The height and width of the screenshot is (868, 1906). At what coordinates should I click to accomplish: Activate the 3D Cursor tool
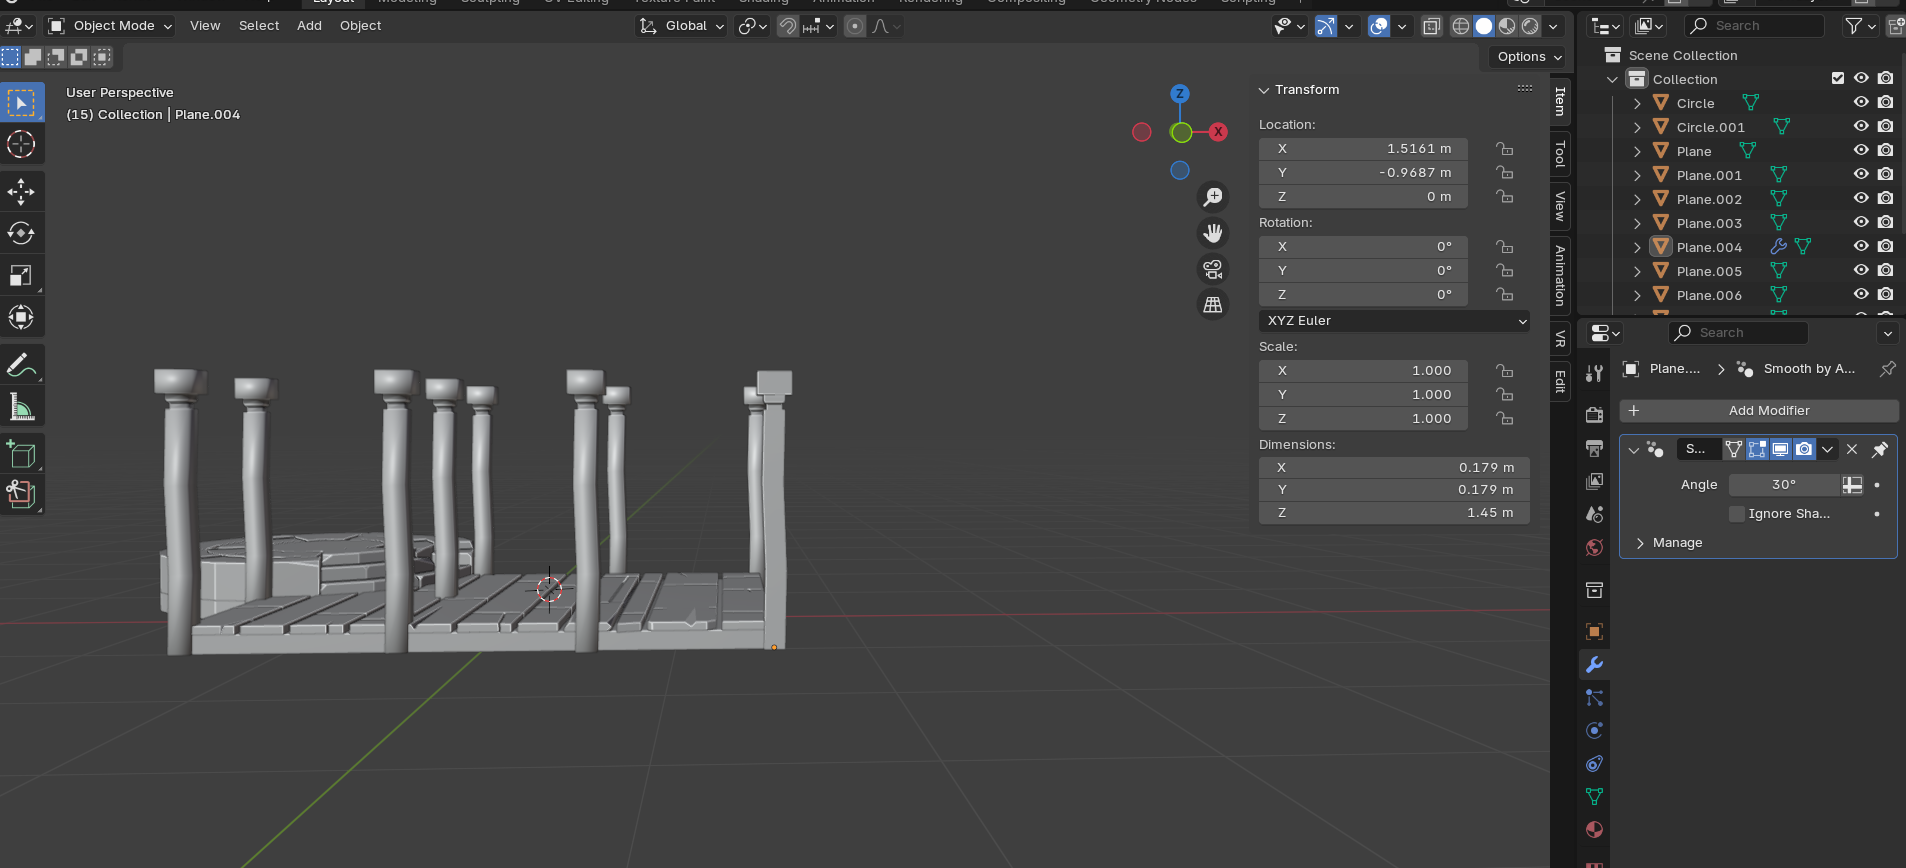(21, 144)
